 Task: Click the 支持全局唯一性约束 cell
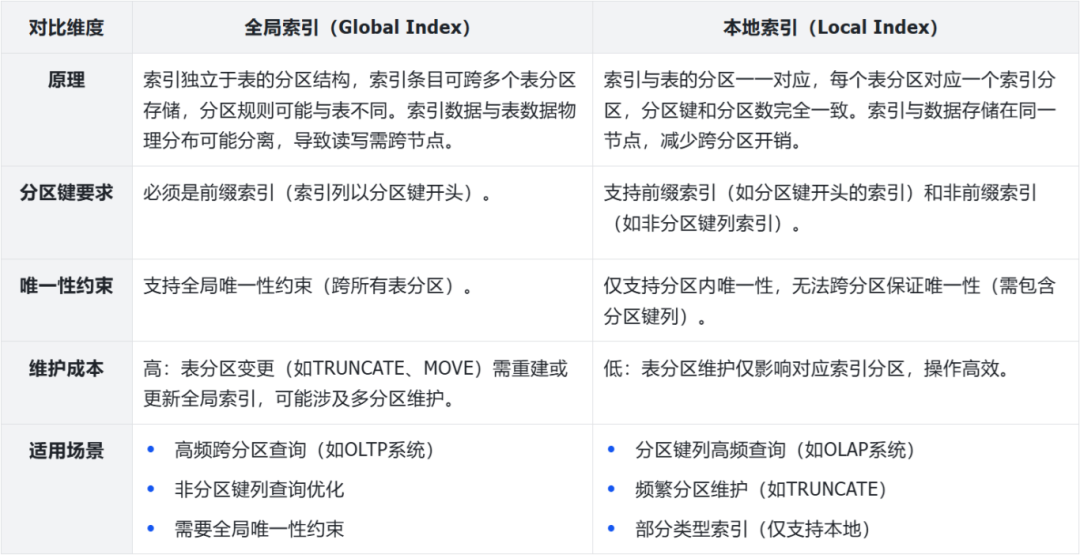308,287
